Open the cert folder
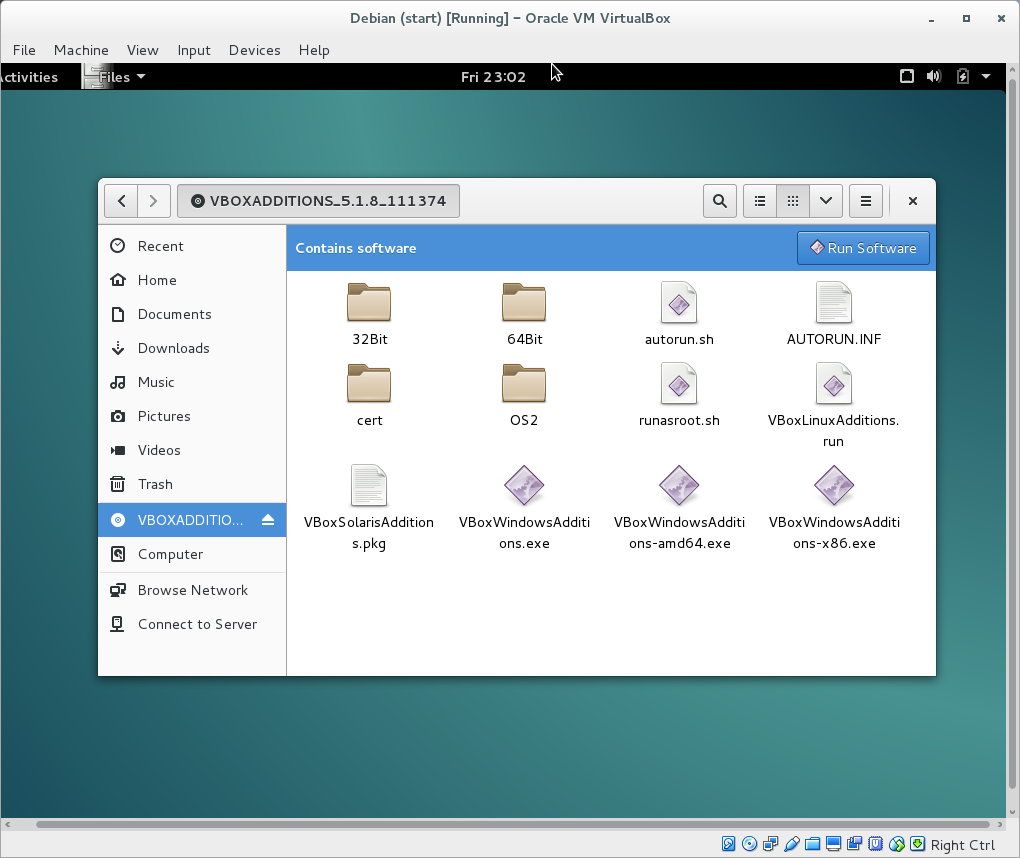The width and height of the screenshot is (1020, 858). click(369, 395)
